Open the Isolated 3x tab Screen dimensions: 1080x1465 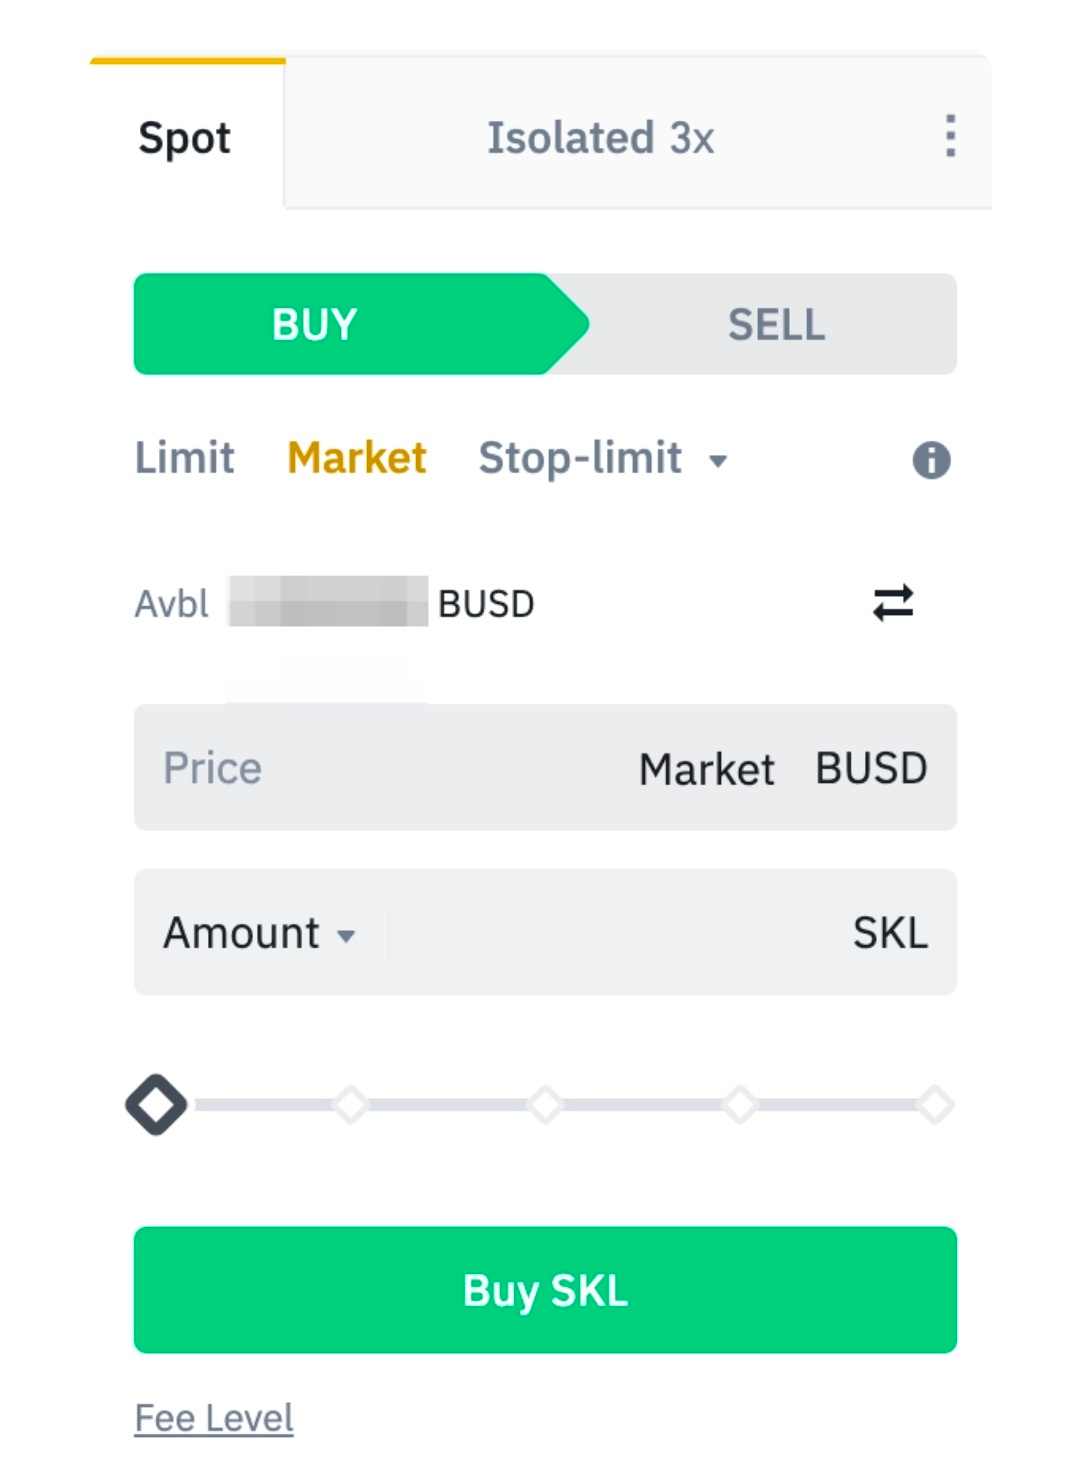[x=600, y=137]
